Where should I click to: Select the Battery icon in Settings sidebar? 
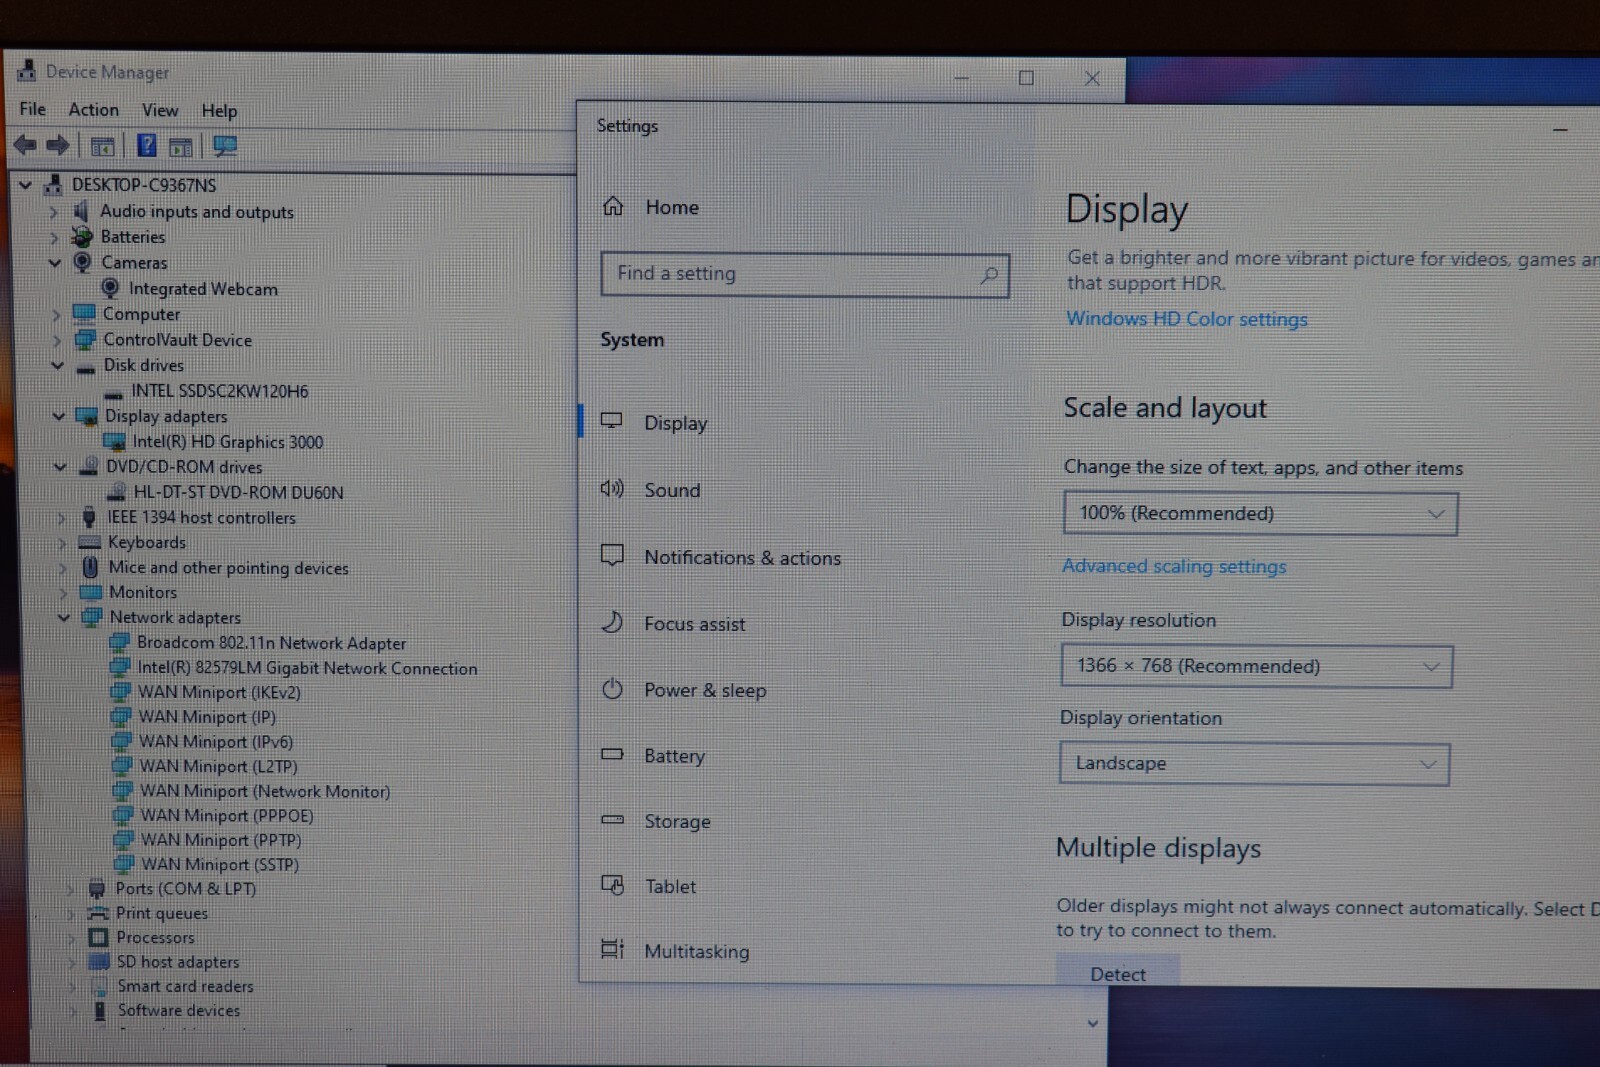click(x=612, y=754)
